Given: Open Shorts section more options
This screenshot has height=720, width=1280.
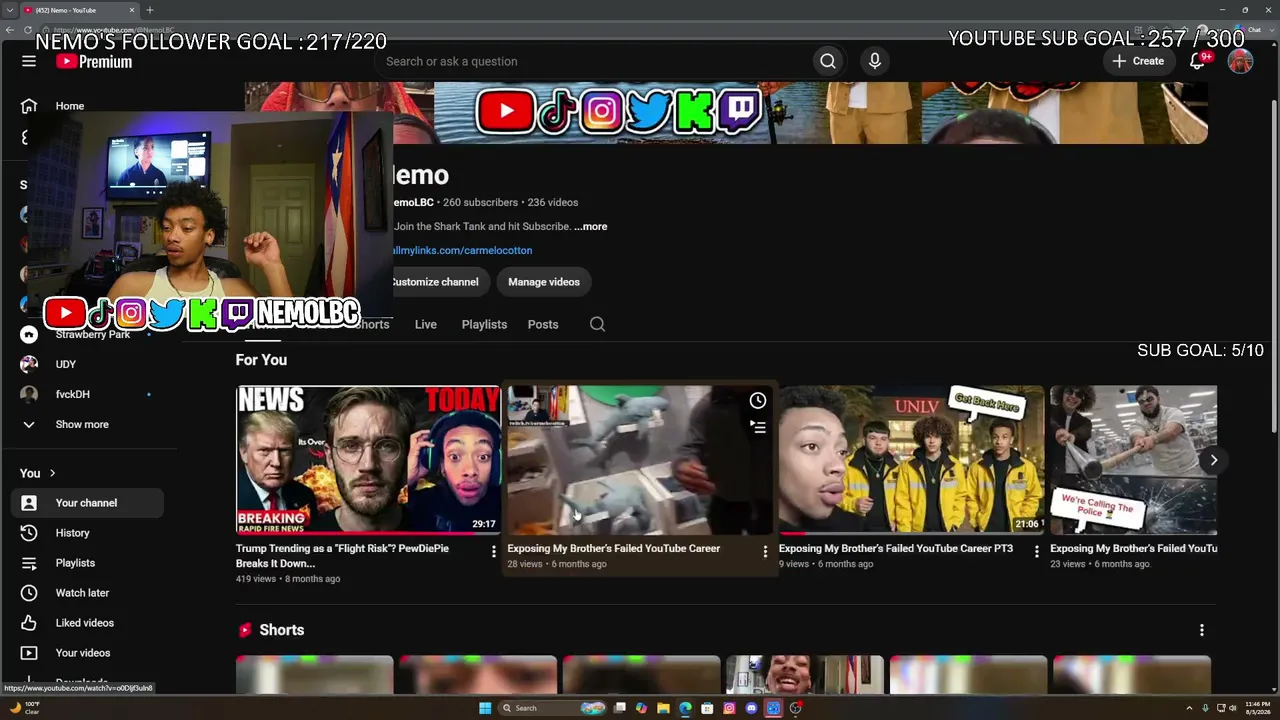Looking at the screenshot, I should click(1201, 630).
